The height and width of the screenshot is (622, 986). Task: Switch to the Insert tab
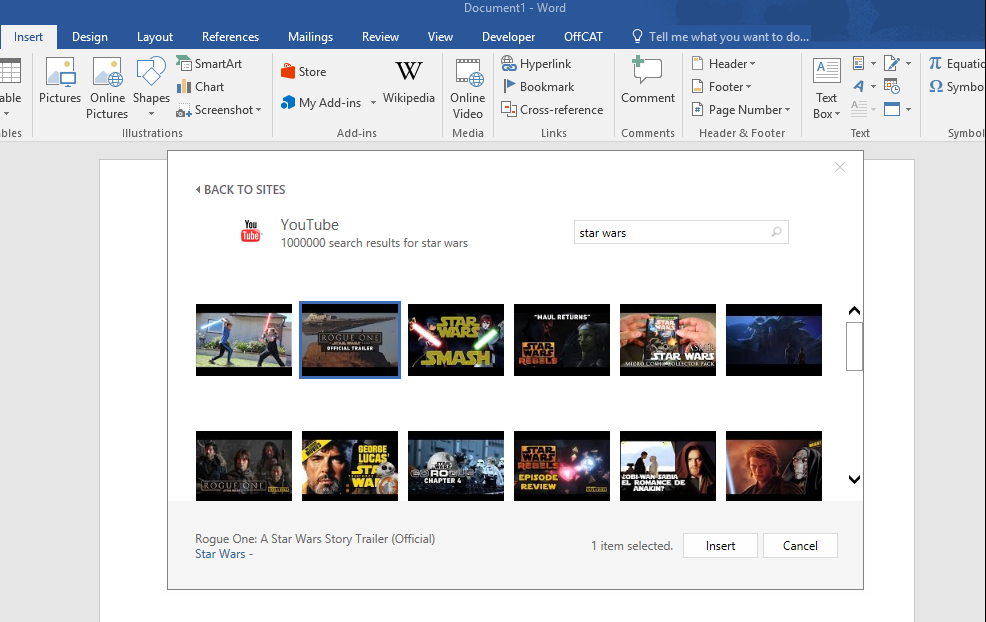pos(28,37)
